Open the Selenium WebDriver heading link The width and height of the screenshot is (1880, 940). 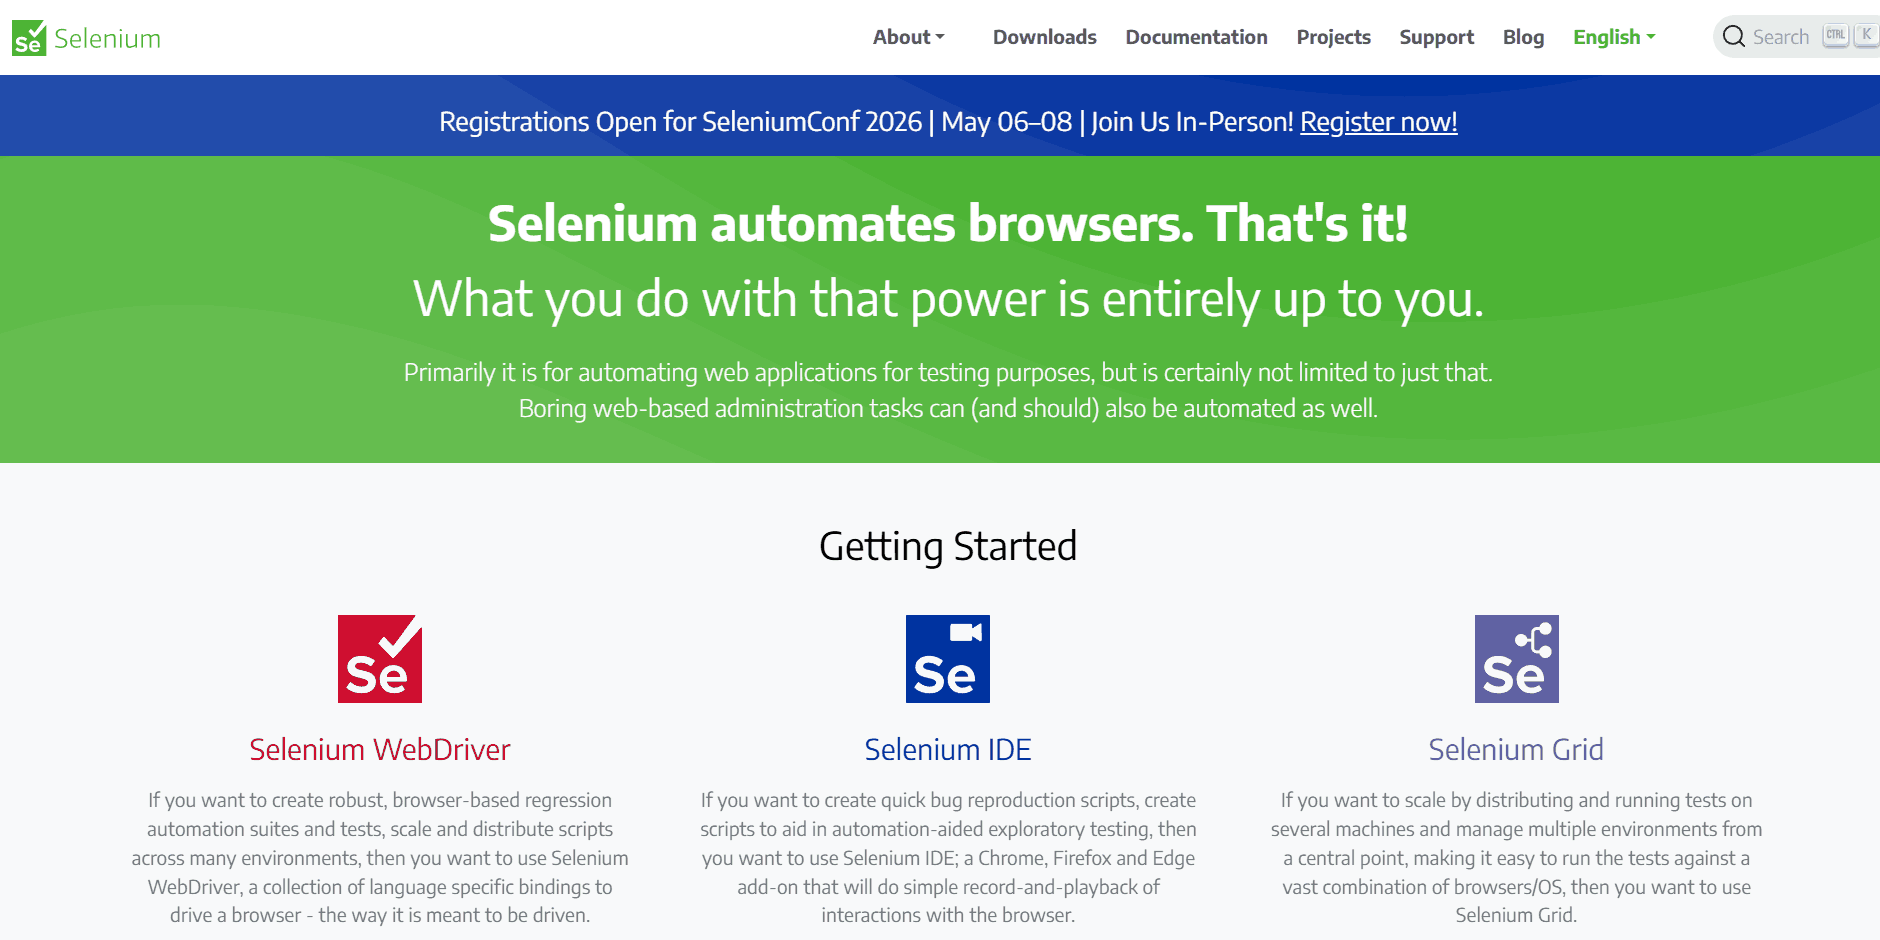tap(379, 749)
